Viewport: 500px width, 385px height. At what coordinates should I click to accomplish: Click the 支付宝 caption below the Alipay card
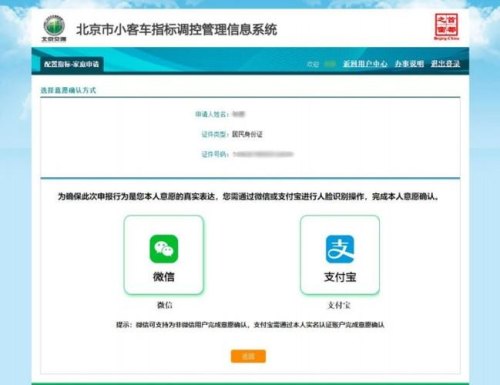(x=339, y=305)
